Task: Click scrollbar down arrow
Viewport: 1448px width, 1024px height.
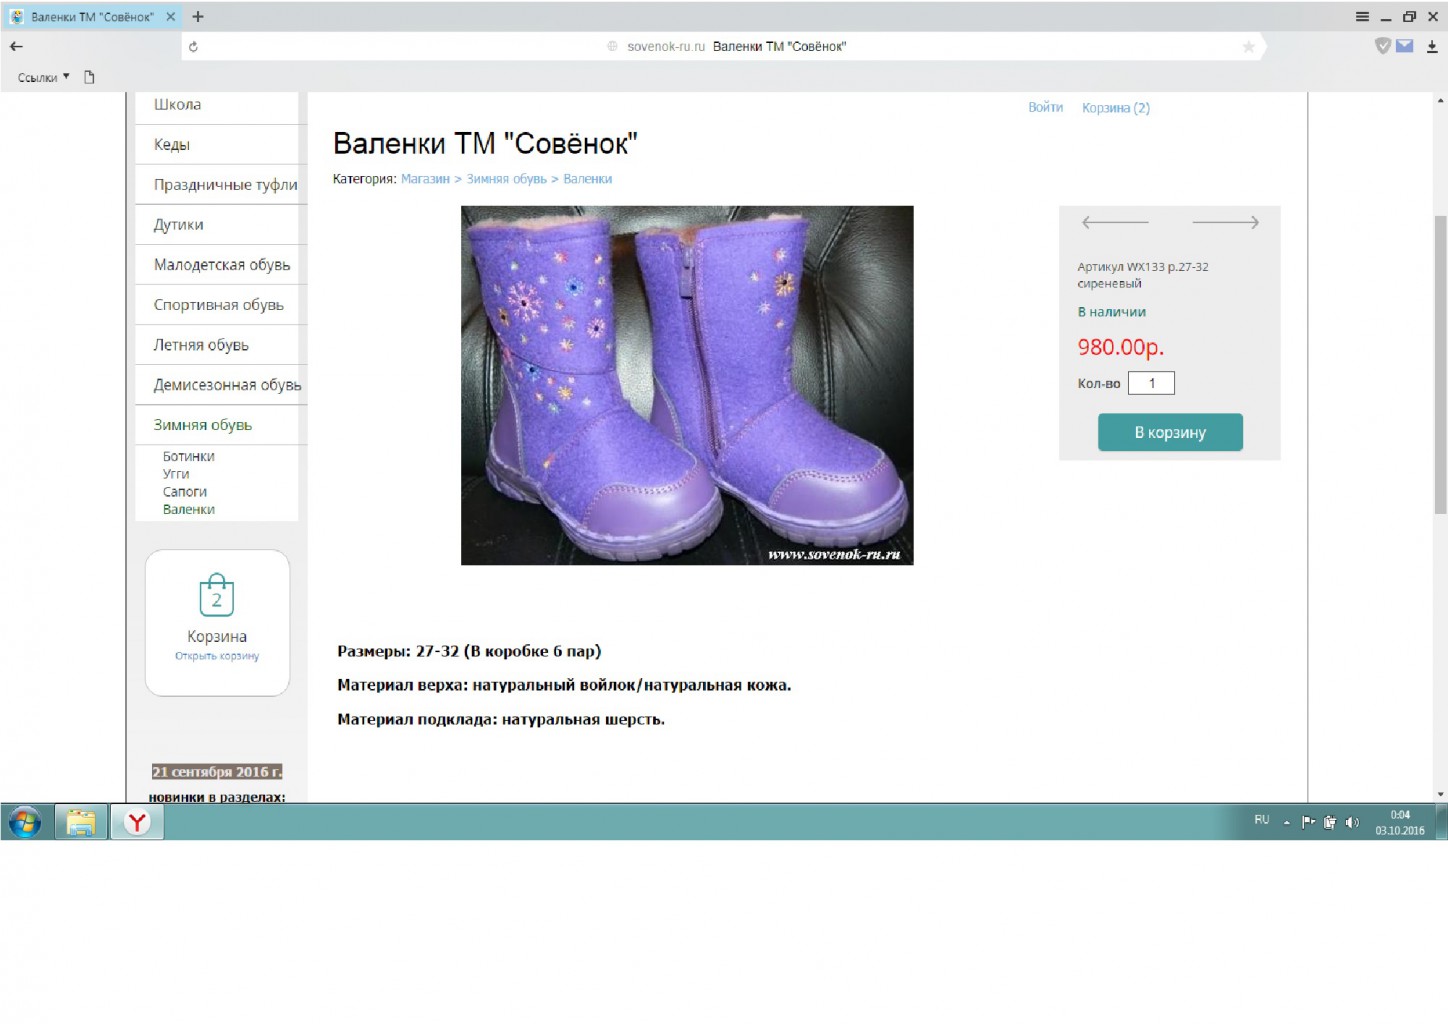Action: click(1440, 794)
